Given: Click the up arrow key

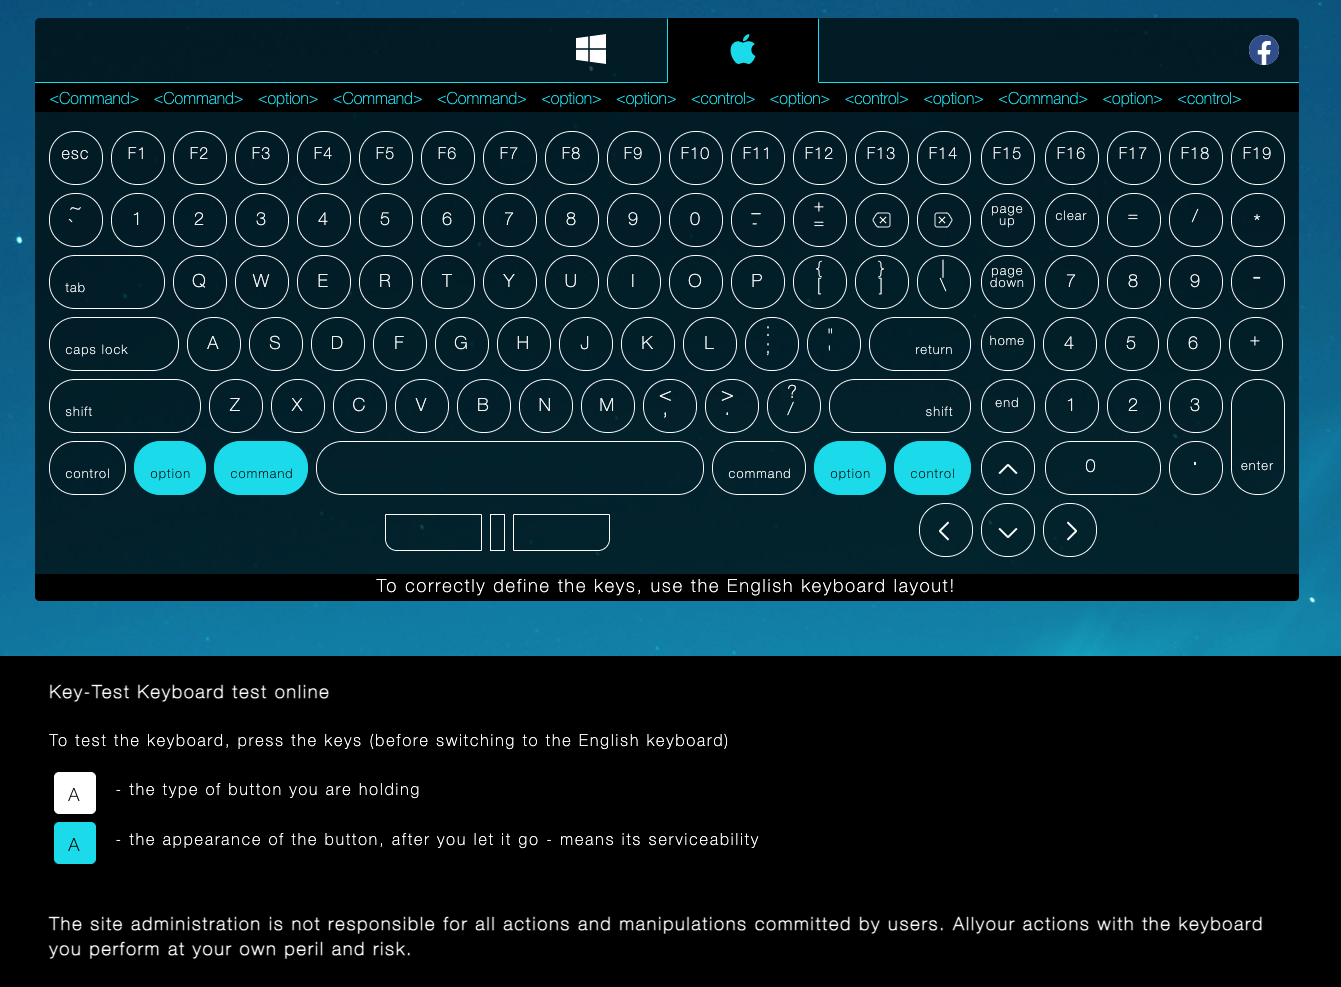Looking at the screenshot, I should 1008,468.
